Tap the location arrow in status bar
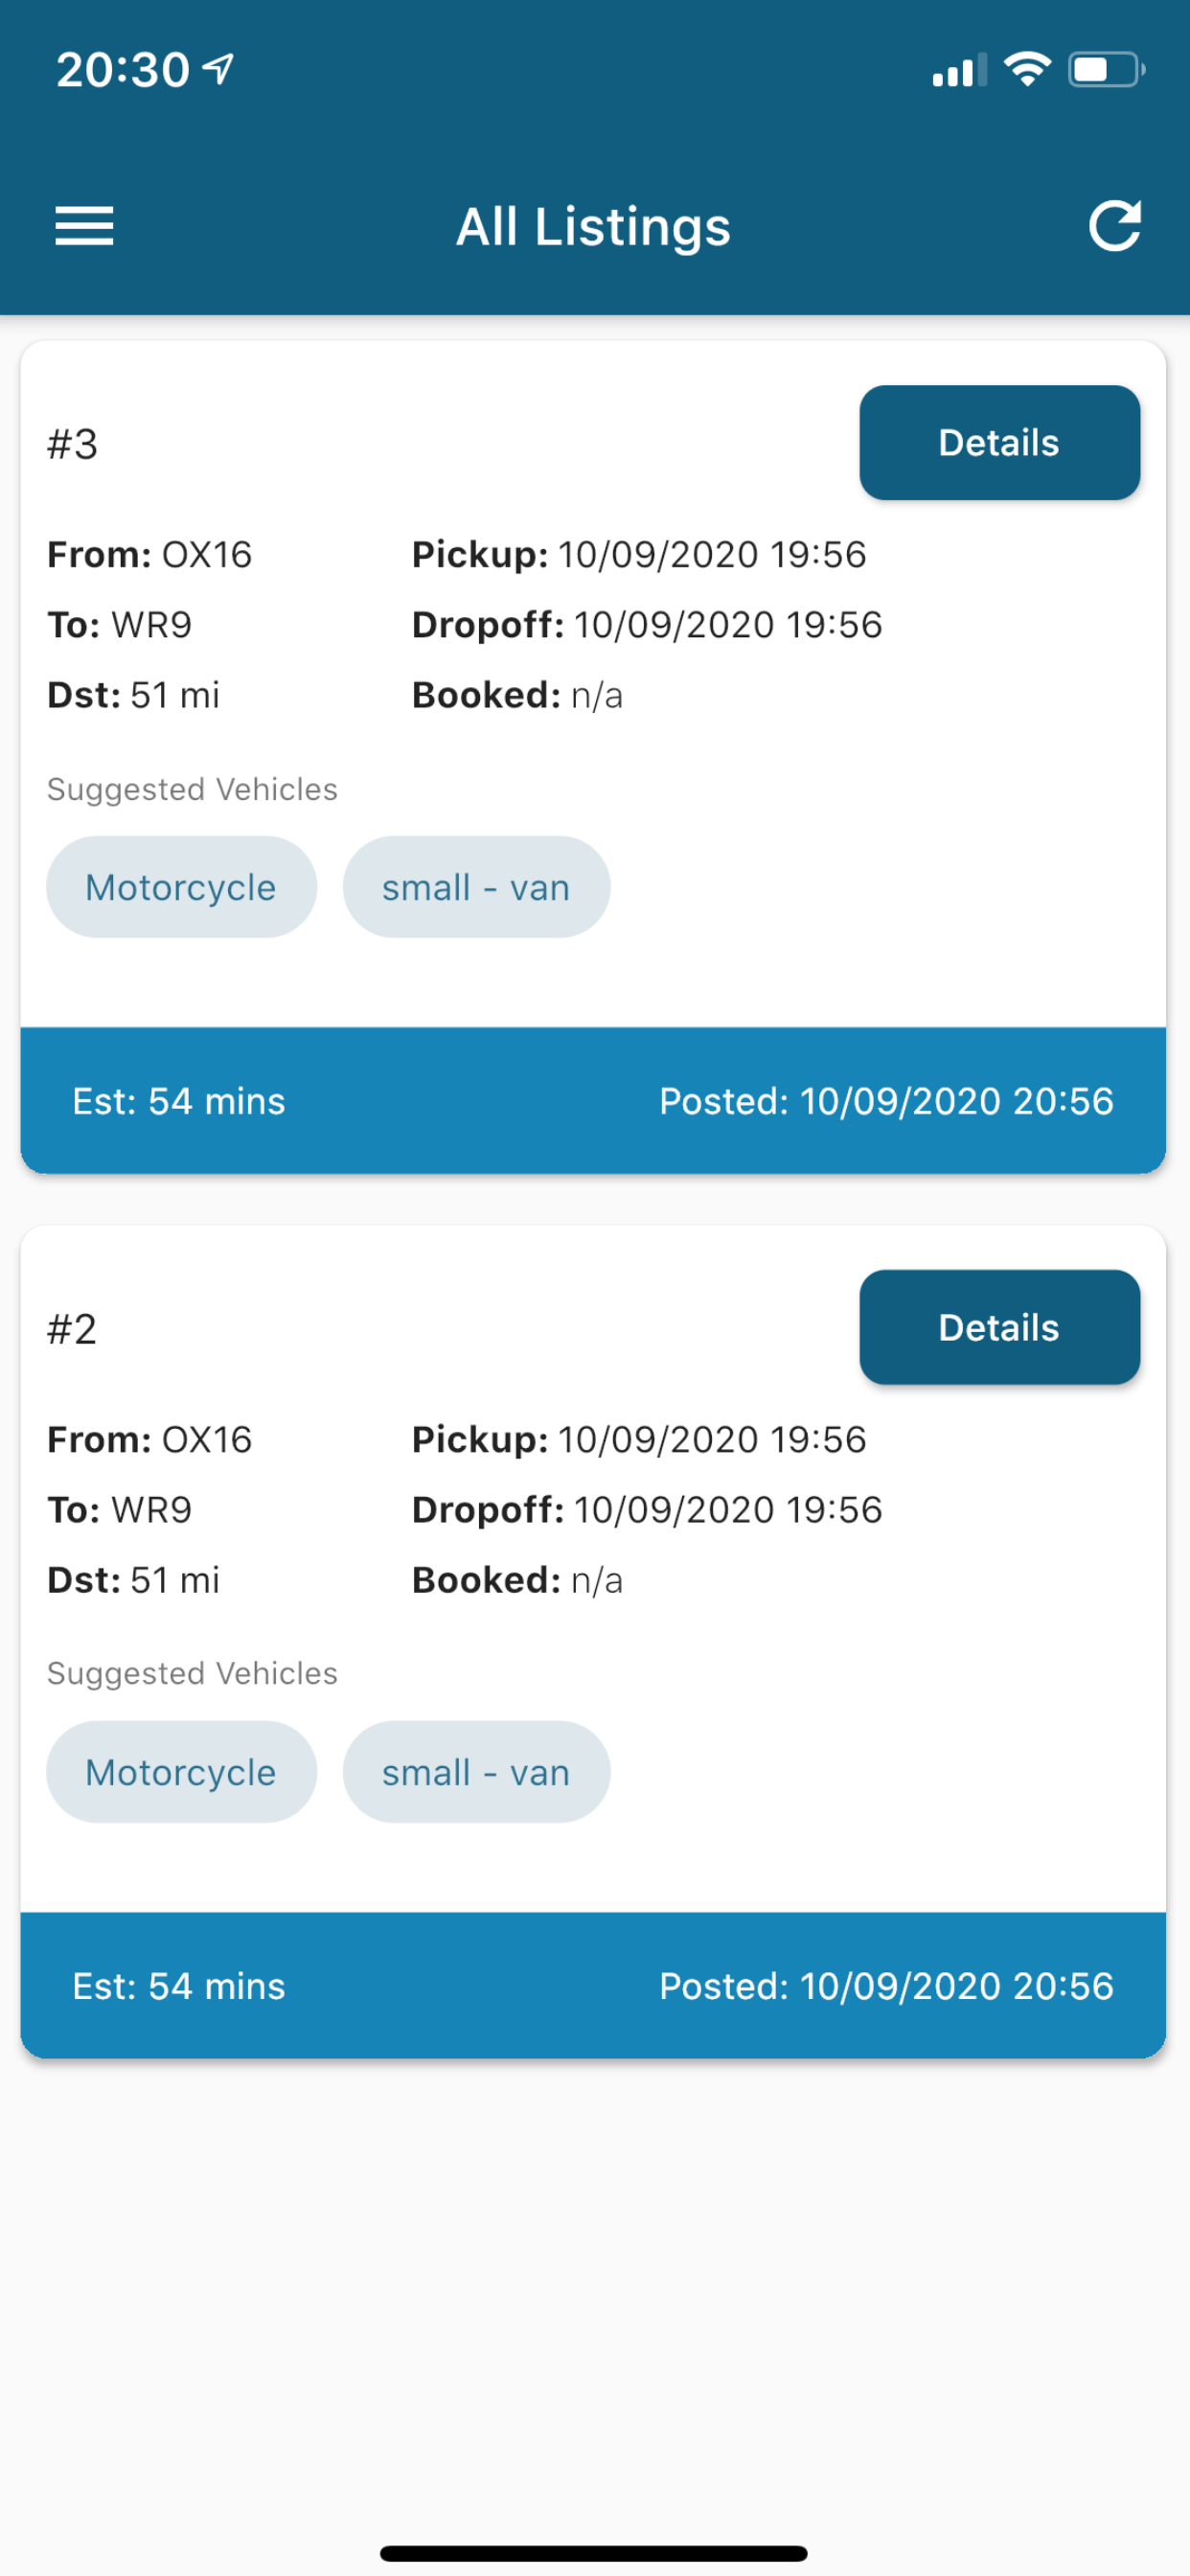 [218, 69]
